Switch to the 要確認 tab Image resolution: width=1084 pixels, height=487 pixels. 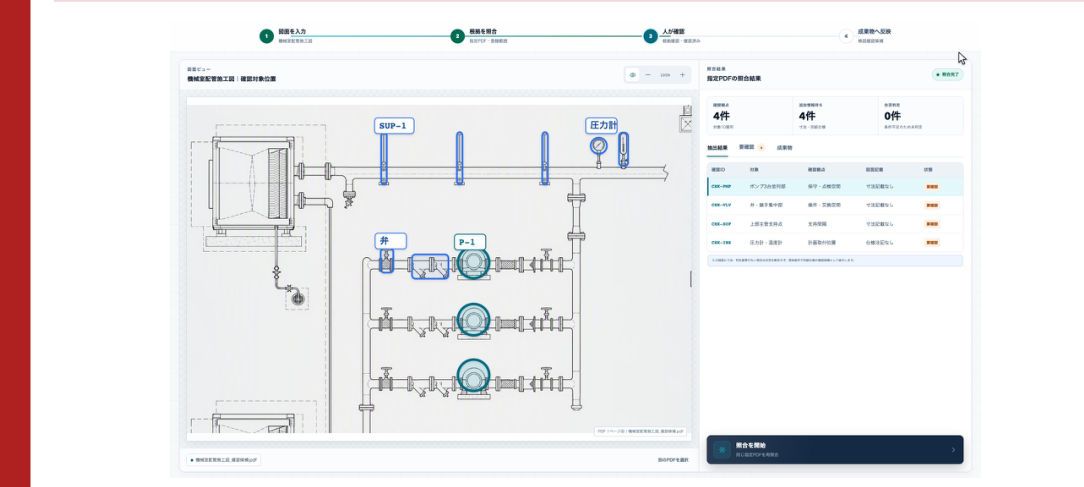click(751, 148)
